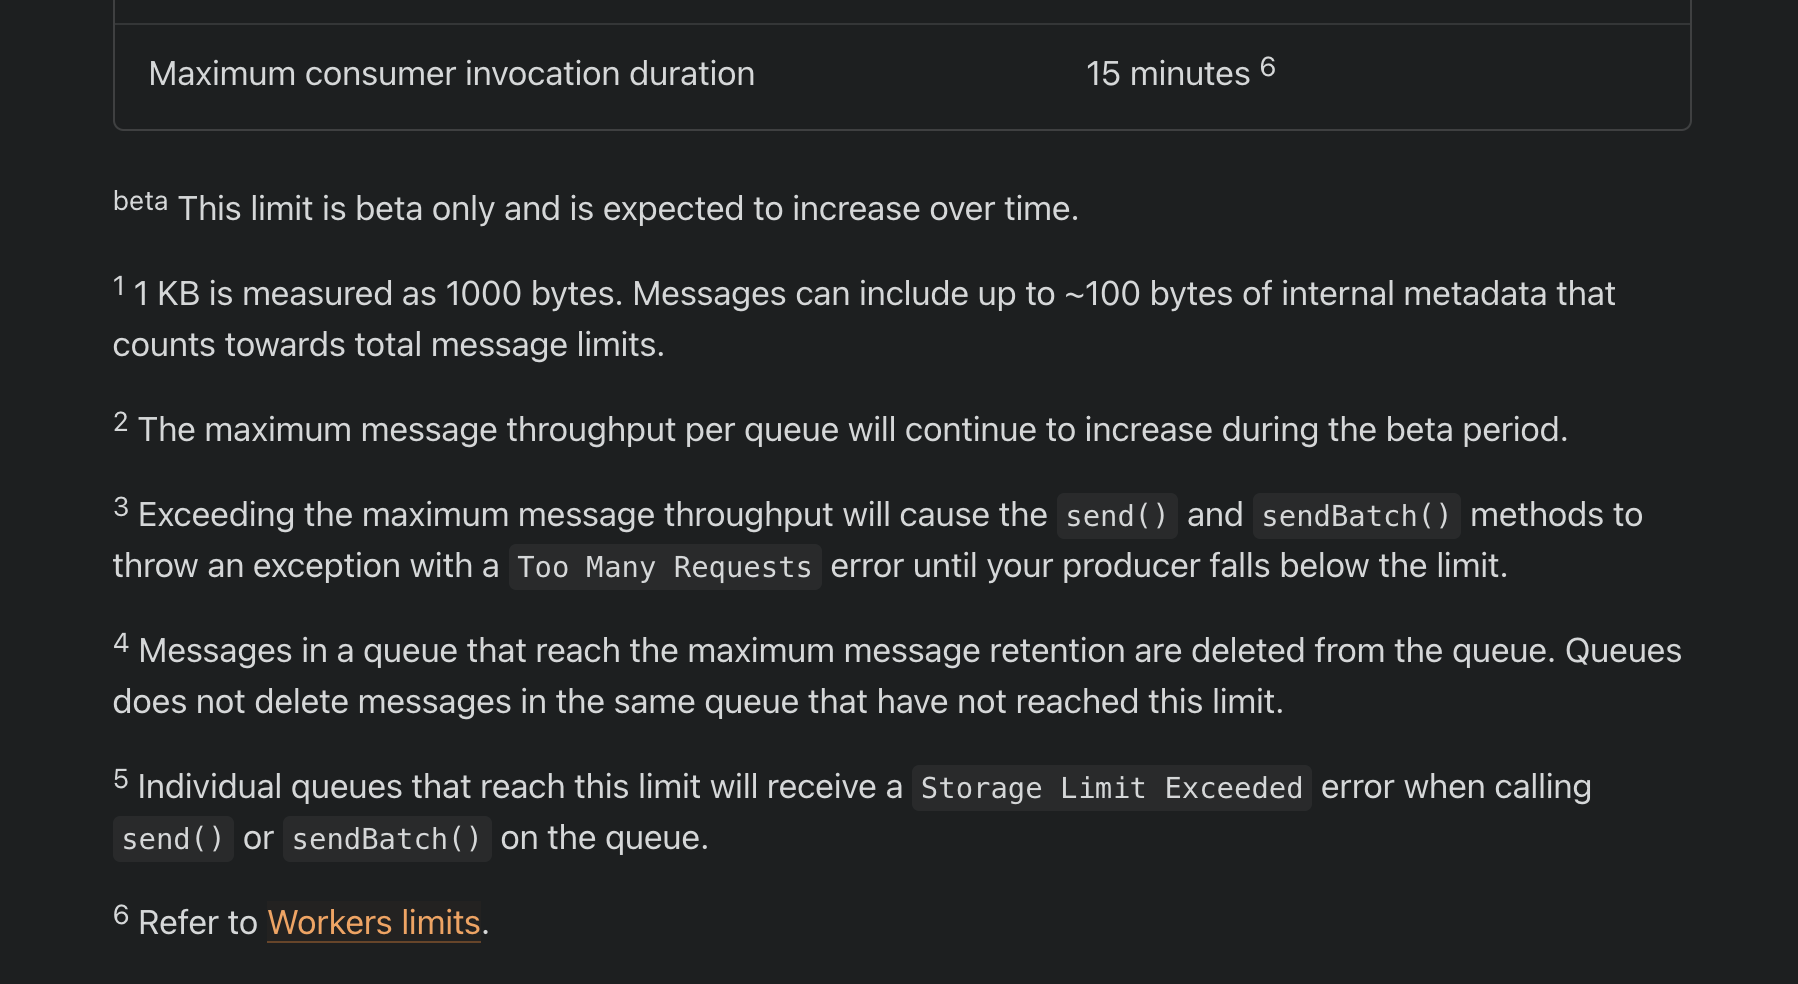The image size is (1798, 984).
Task: Click footnote marker 4 before "Messages in"
Action: point(121,643)
